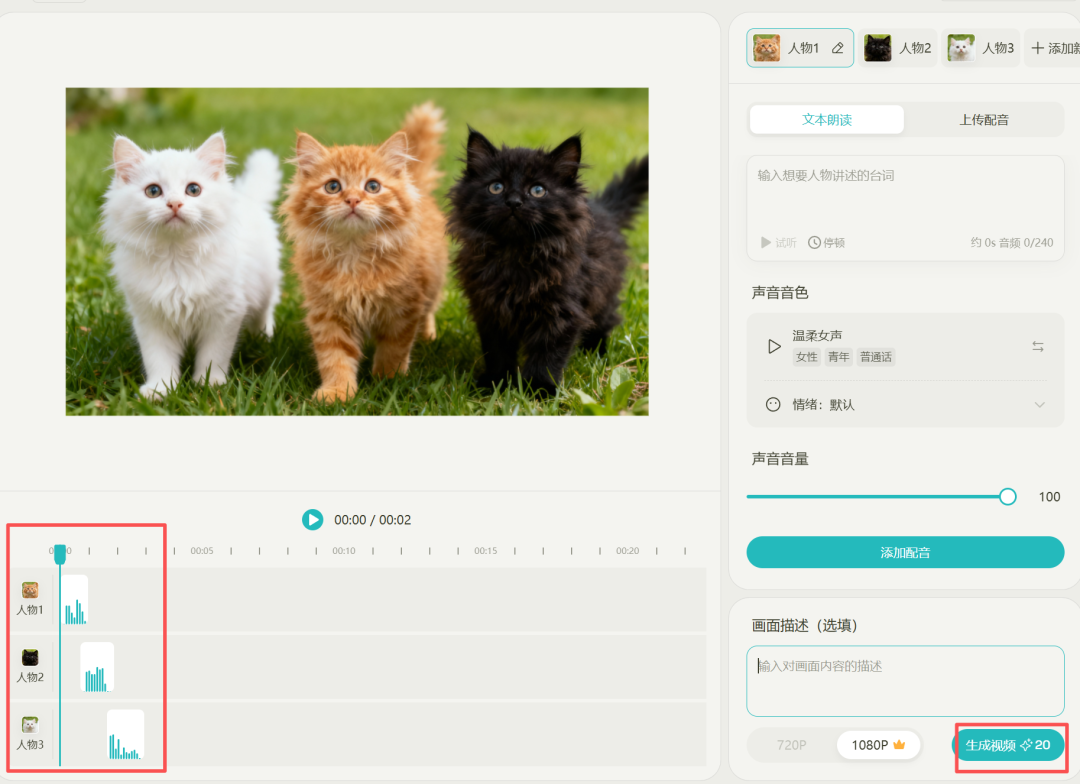Click the swap voice arrows icon
The width and height of the screenshot is (1080, 784).
point(1038,346)
